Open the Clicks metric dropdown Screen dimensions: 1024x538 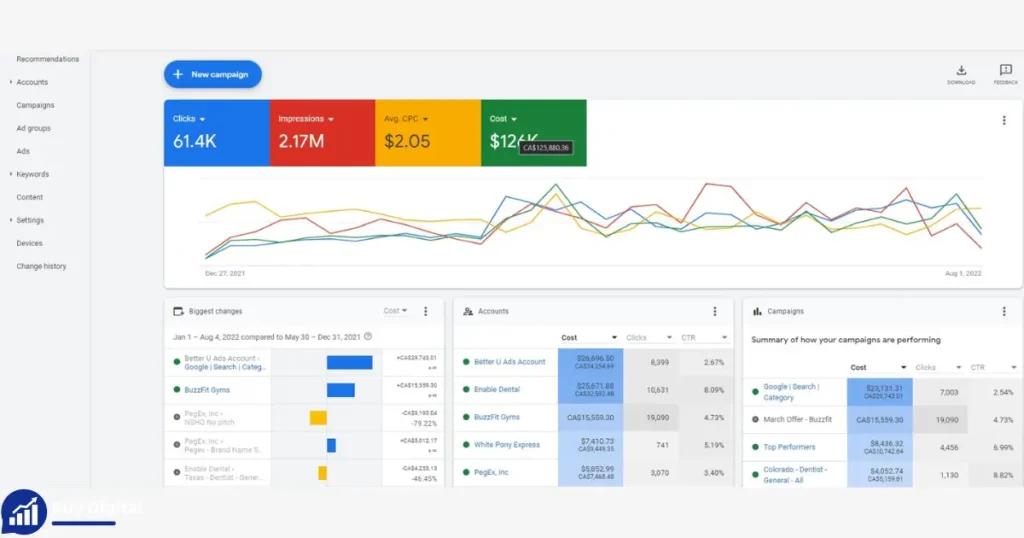pyautogui.click(x=189, y=119)
